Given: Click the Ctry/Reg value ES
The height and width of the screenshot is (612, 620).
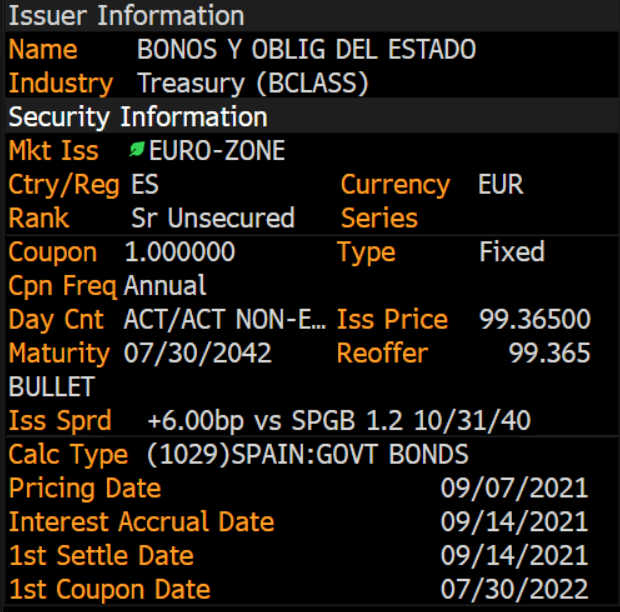Looking at the screenshot, I should point(145,184).
